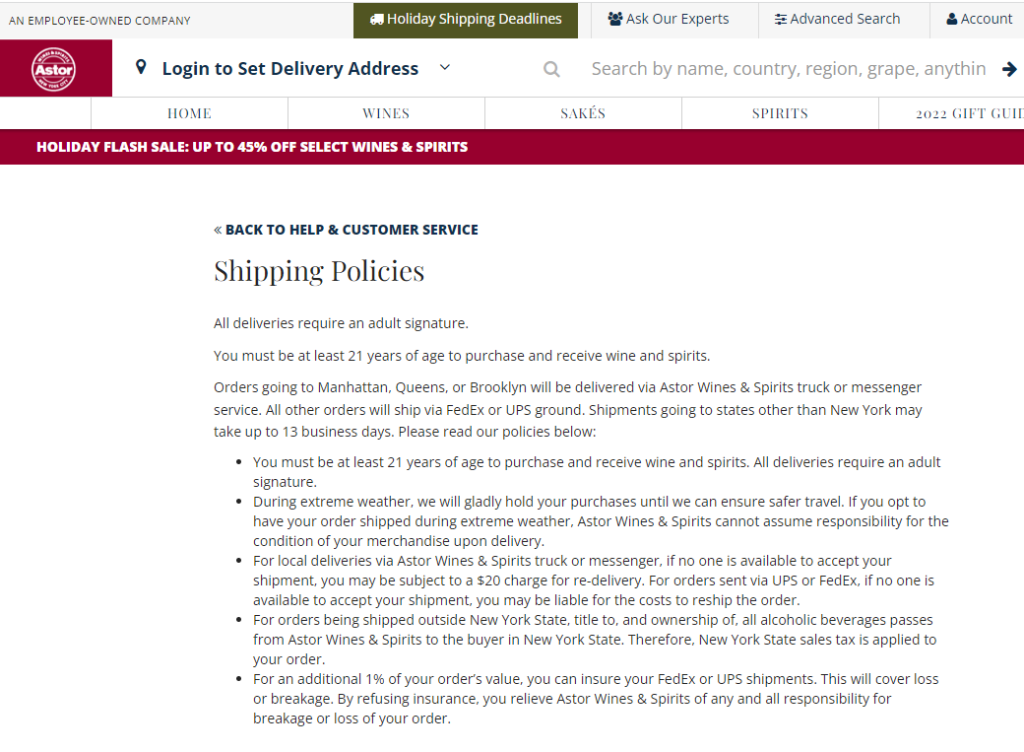Click the map pin location icon

click(x=141, y=67)
